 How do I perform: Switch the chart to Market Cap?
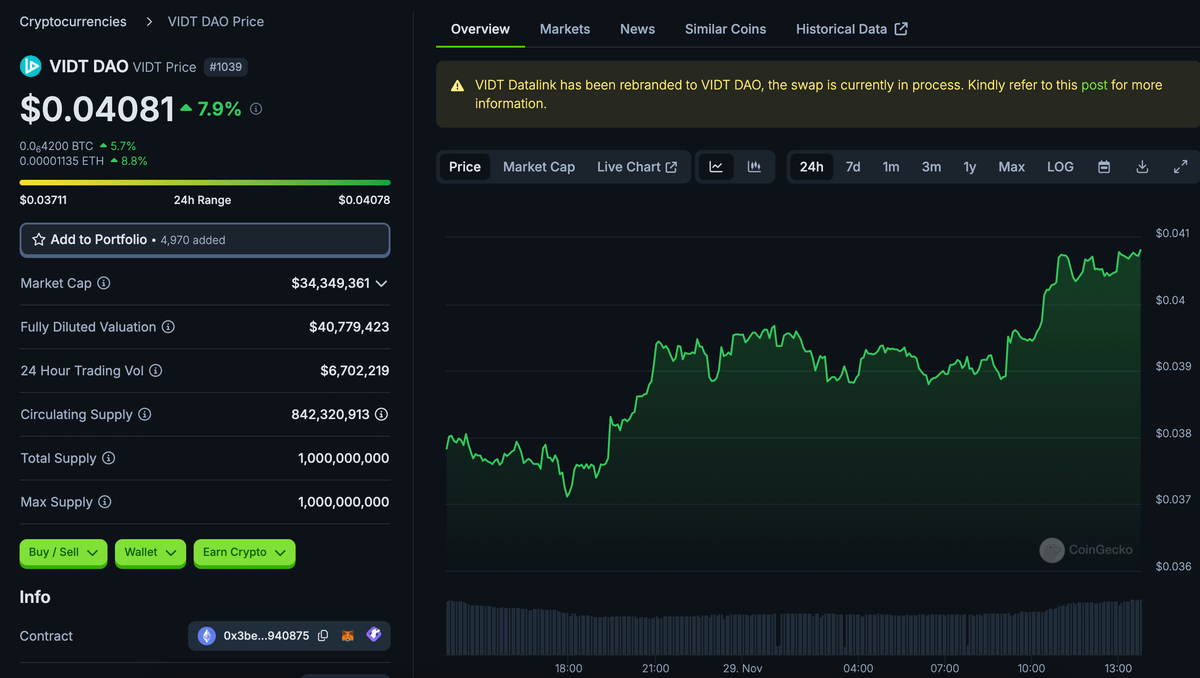pyautogui.click(x=539, y=166)
